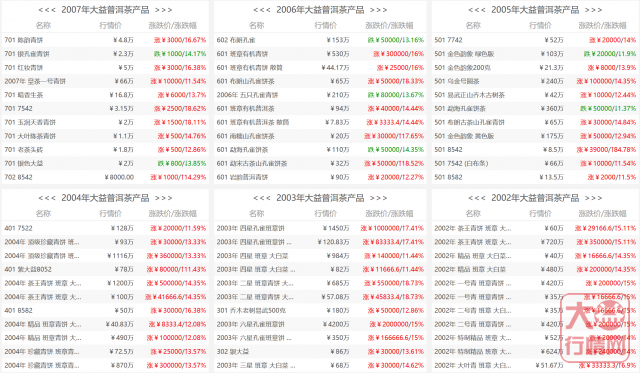The width and height of the screenshot is (640, 373).
Task: Click the ¥40.83万 price in the 2004 table
Action: click(x=120, y=324)
